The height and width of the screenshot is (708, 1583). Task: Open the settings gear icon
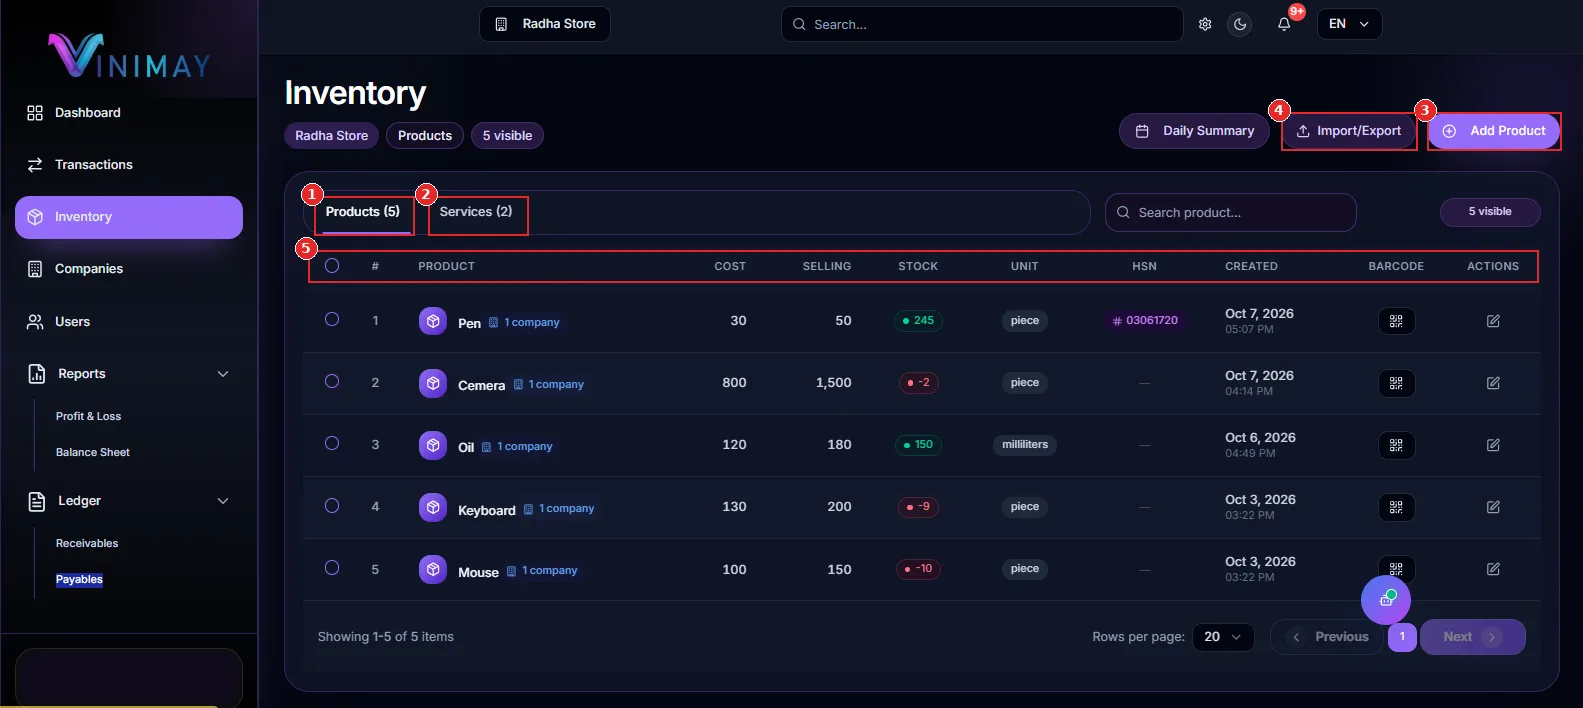pos(1205,24)
